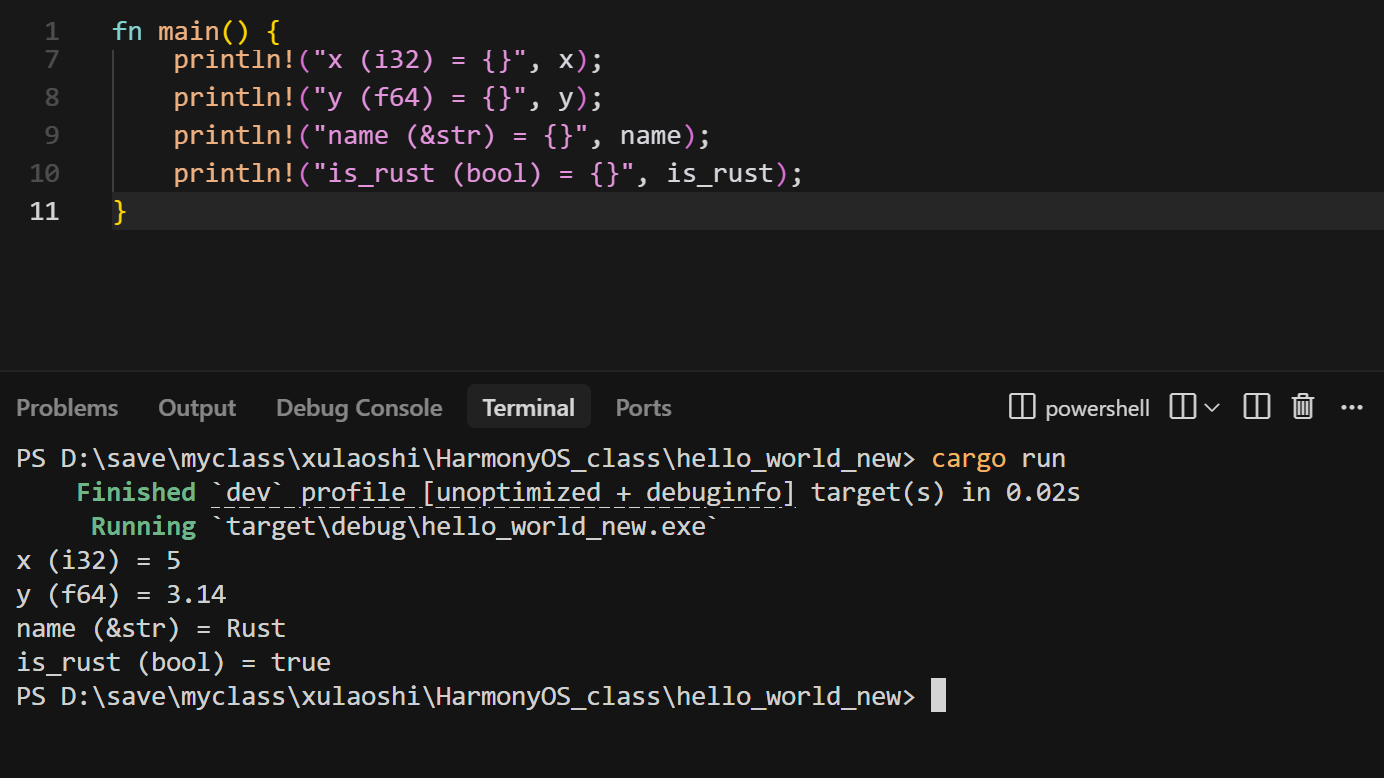Click the target\debug\hello_world_new.exe path
The height and width of the screenshot is (778, 1384).
click(x=466, y=526)
